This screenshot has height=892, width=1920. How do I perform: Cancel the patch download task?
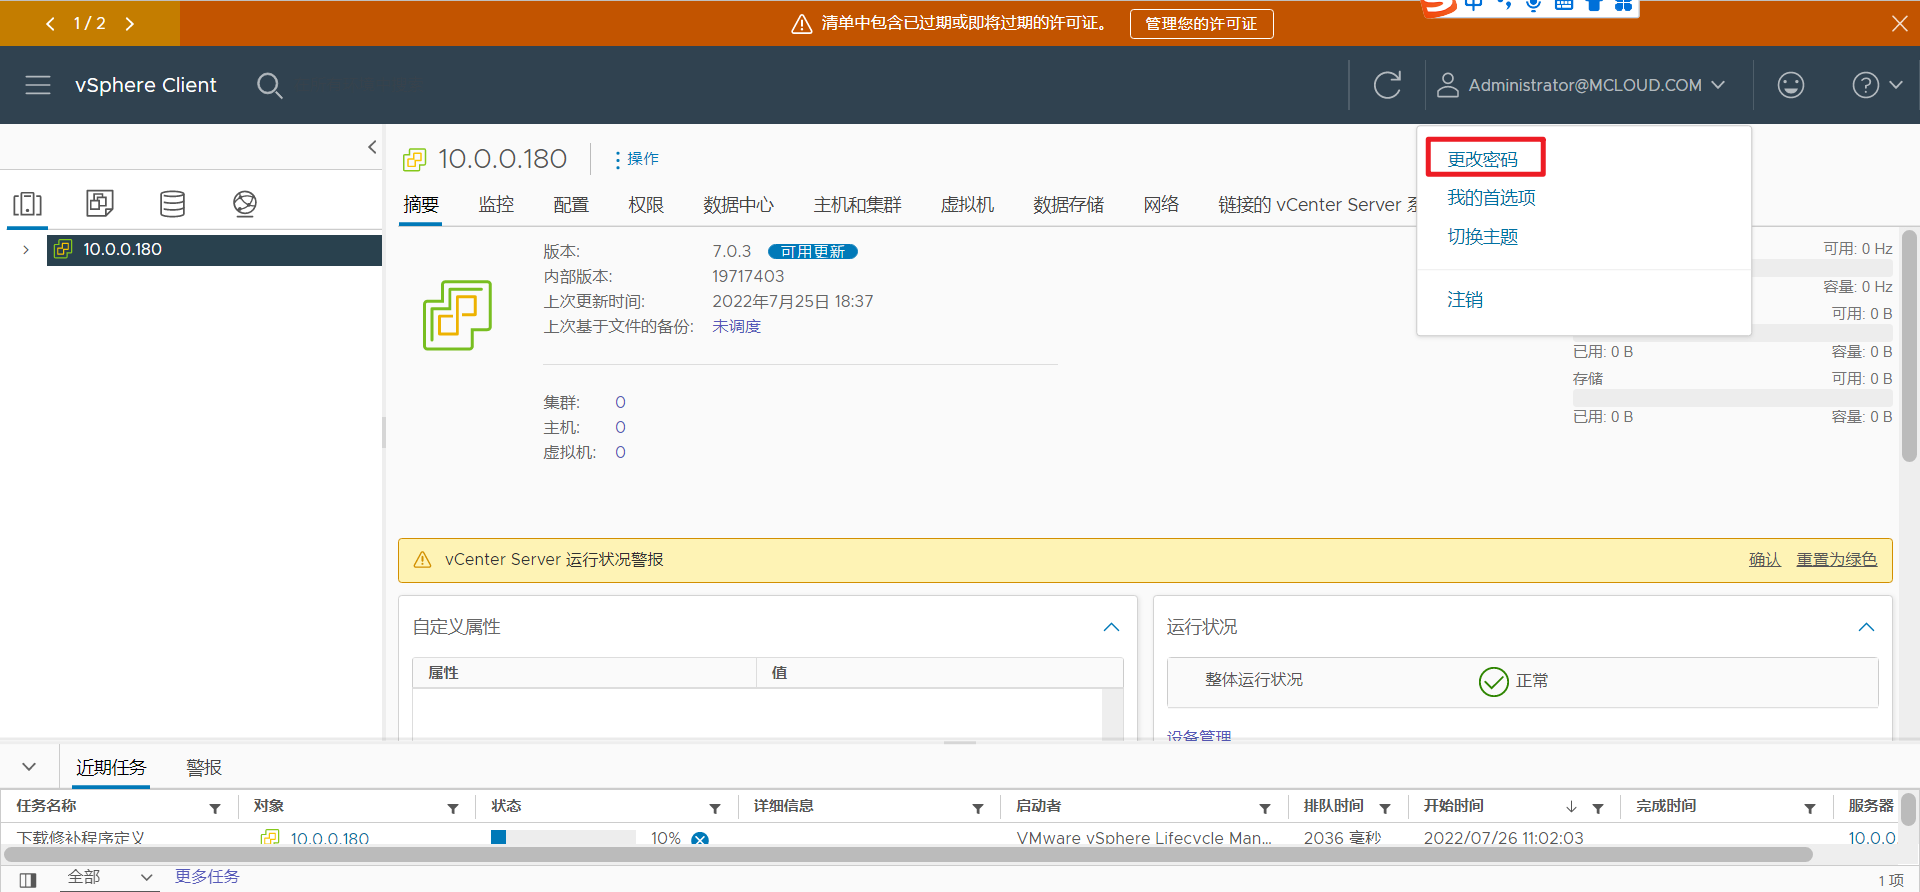[x=700, y=838]
